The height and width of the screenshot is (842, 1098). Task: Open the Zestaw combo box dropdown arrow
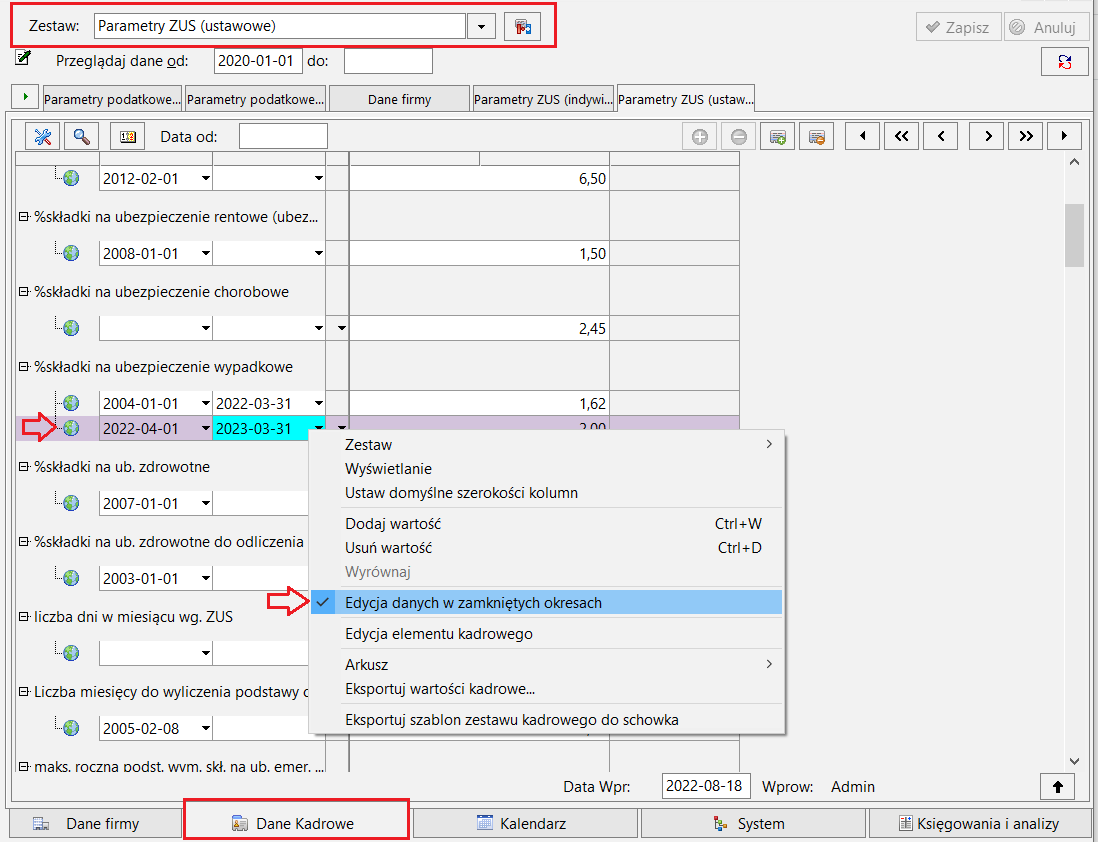[x=481, y=27]
